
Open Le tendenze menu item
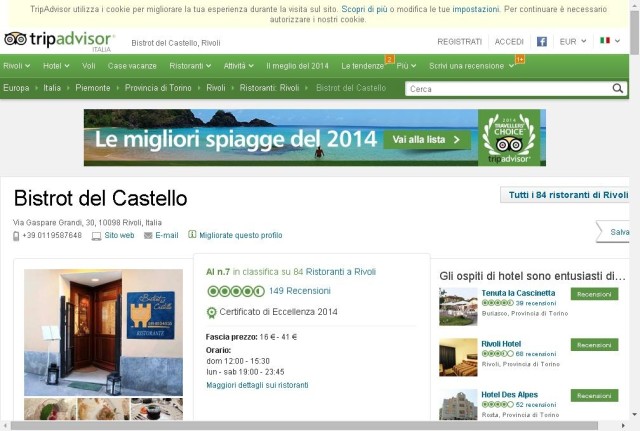click(x=362, y=66)
